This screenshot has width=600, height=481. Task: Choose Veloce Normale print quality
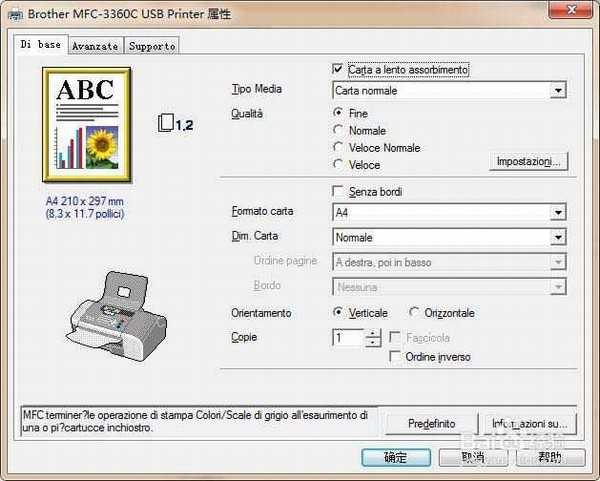[x=339, y=148]
